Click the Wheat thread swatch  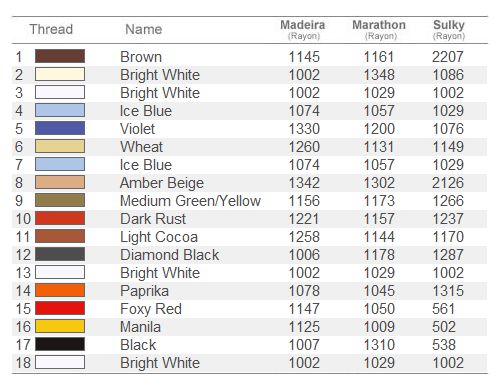tap(60, 146)
